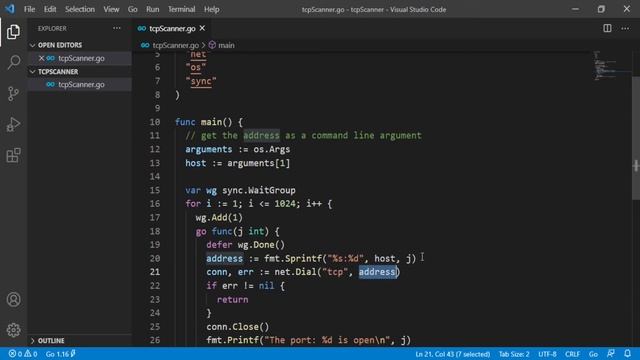Image resolution: width=640 pixels, height=360 pixels.
Task: Select the tcpScanner.go editor tab
Action: pos(172,28)
